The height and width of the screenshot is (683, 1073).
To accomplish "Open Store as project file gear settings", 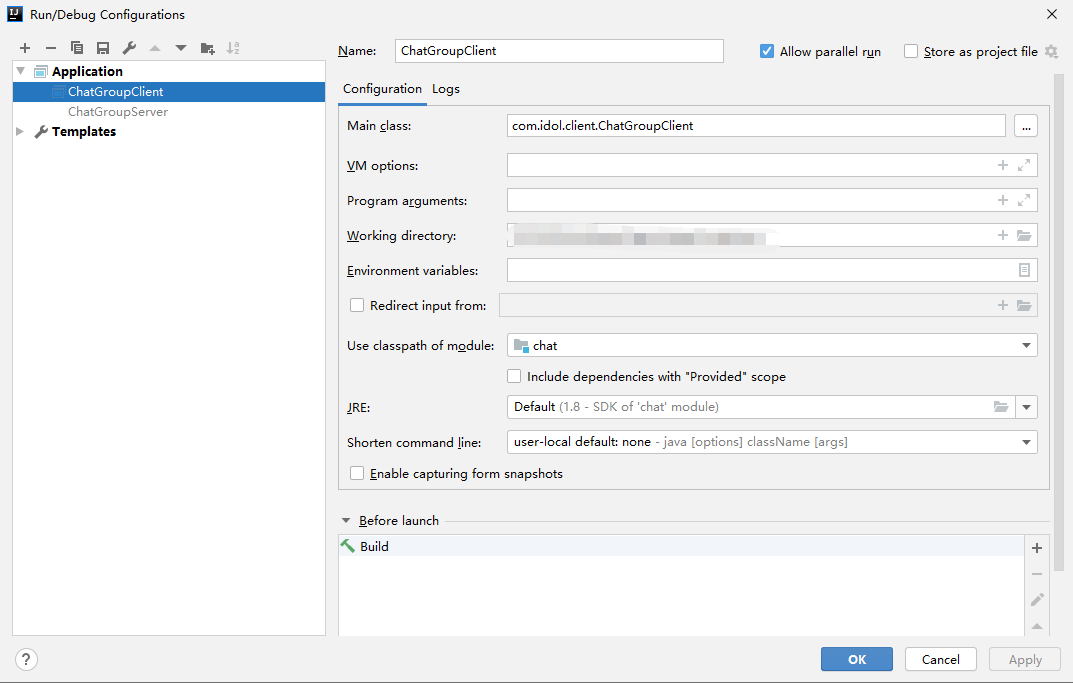I will click(1052, 51).
